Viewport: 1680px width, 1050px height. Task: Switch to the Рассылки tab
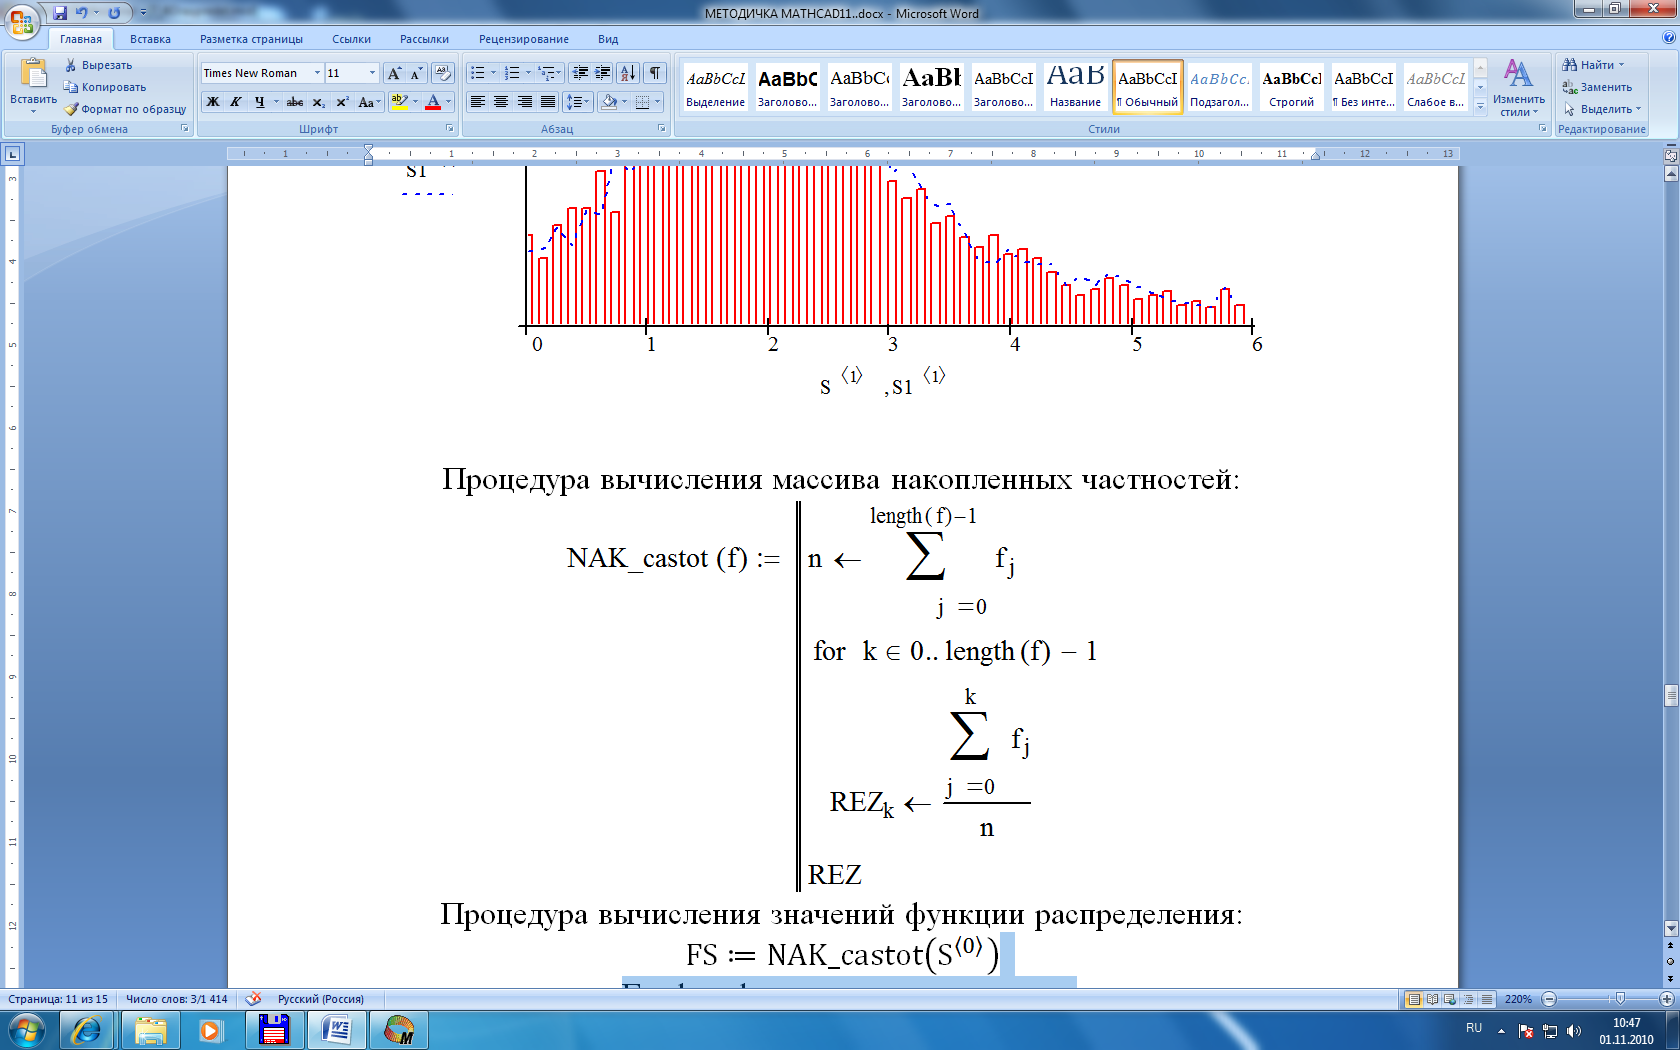[424, 39]
